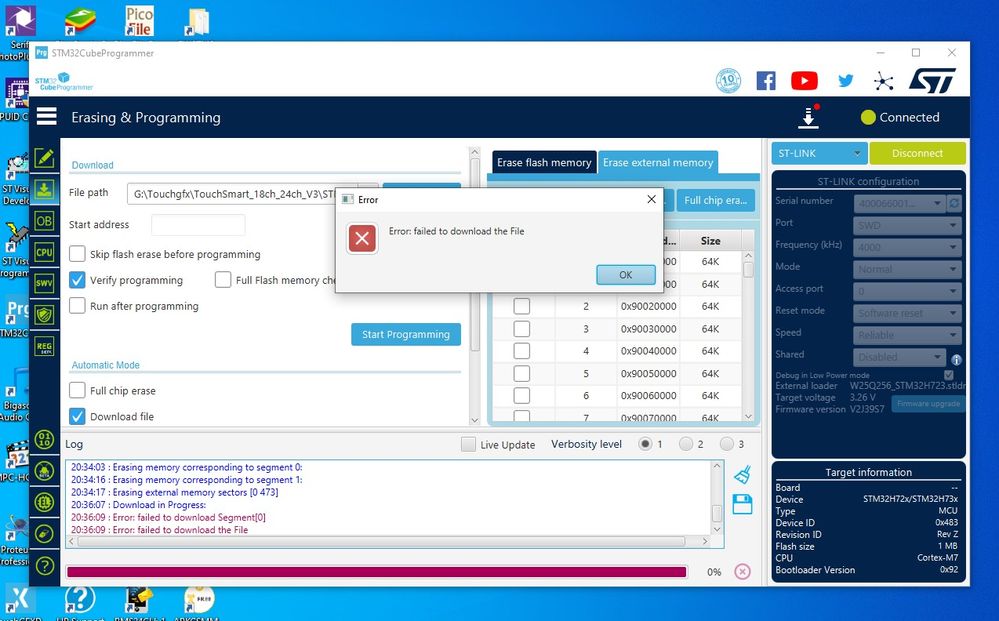Click the Start address input field
Viewport: 999px width, 621px height.
pos(198,225)
